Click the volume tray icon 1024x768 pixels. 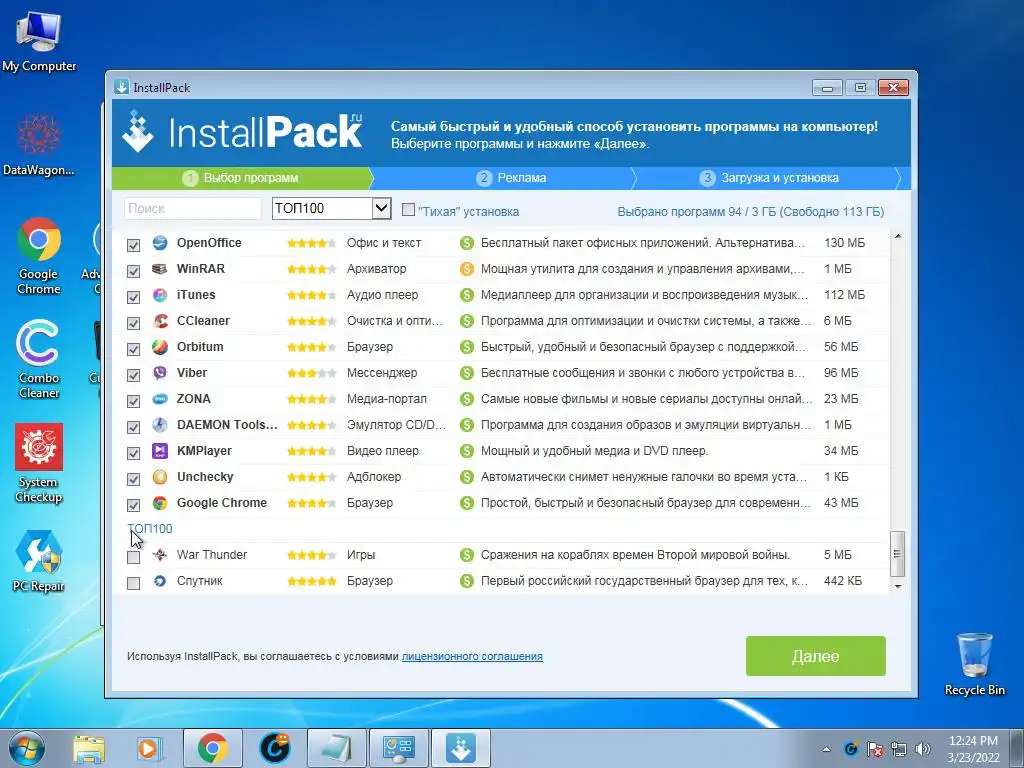[923, 749]
